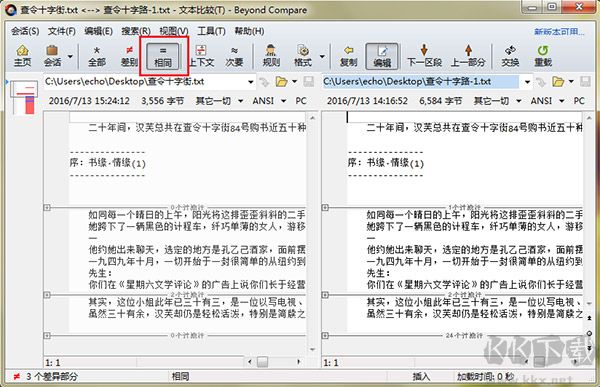The height and width of the screenshot is (387, 600).
Task: Open the 文件(F) menu
Action: click(61, 31)
